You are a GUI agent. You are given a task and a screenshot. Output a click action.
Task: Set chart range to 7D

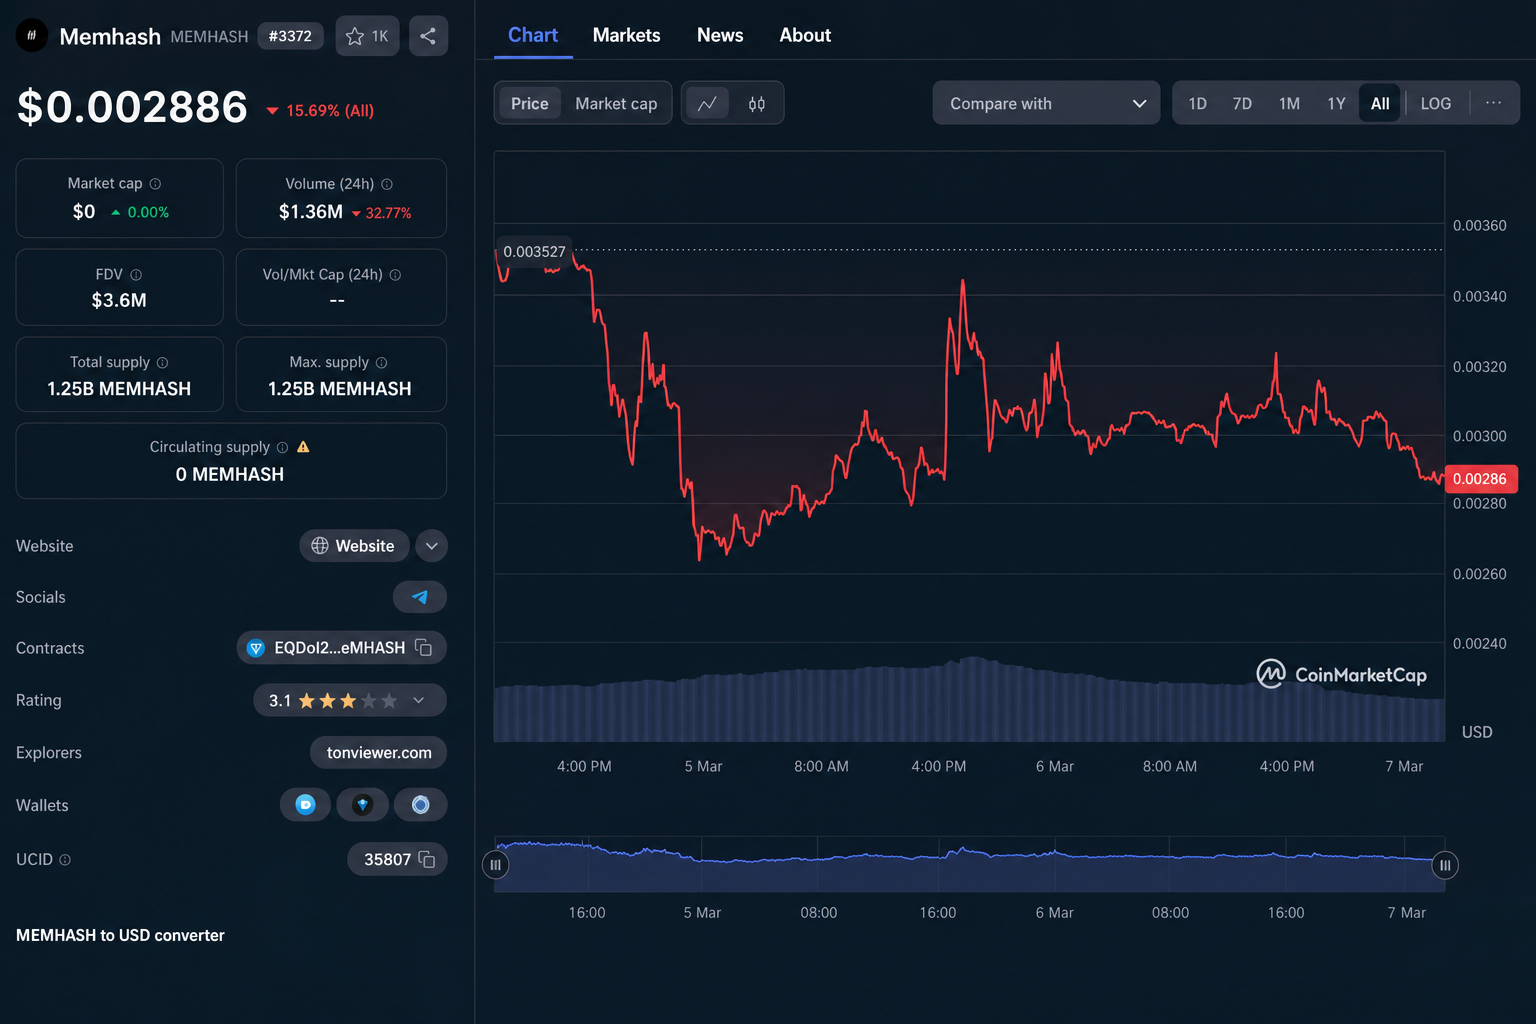click(1242, 103)
